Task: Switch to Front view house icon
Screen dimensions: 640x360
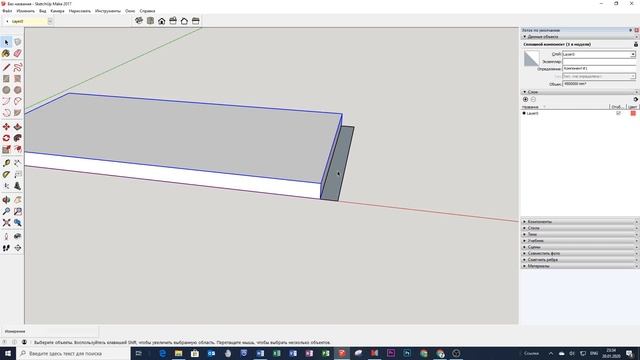Action: coord(162,21)
